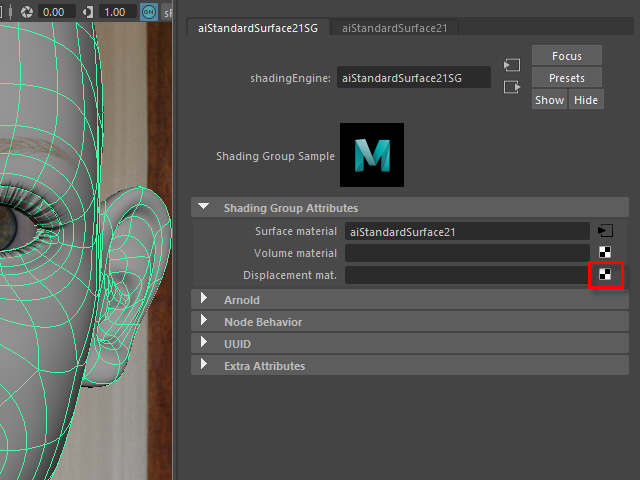Switch to the aiStandardSurface21 tab
Image resolution: width=640 pixels, height=480 pixels.
tap(394, 28)
